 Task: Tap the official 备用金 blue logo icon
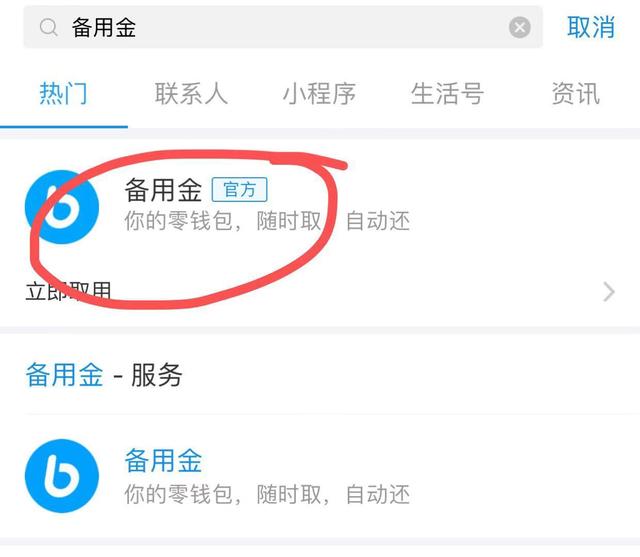[62, 207]
